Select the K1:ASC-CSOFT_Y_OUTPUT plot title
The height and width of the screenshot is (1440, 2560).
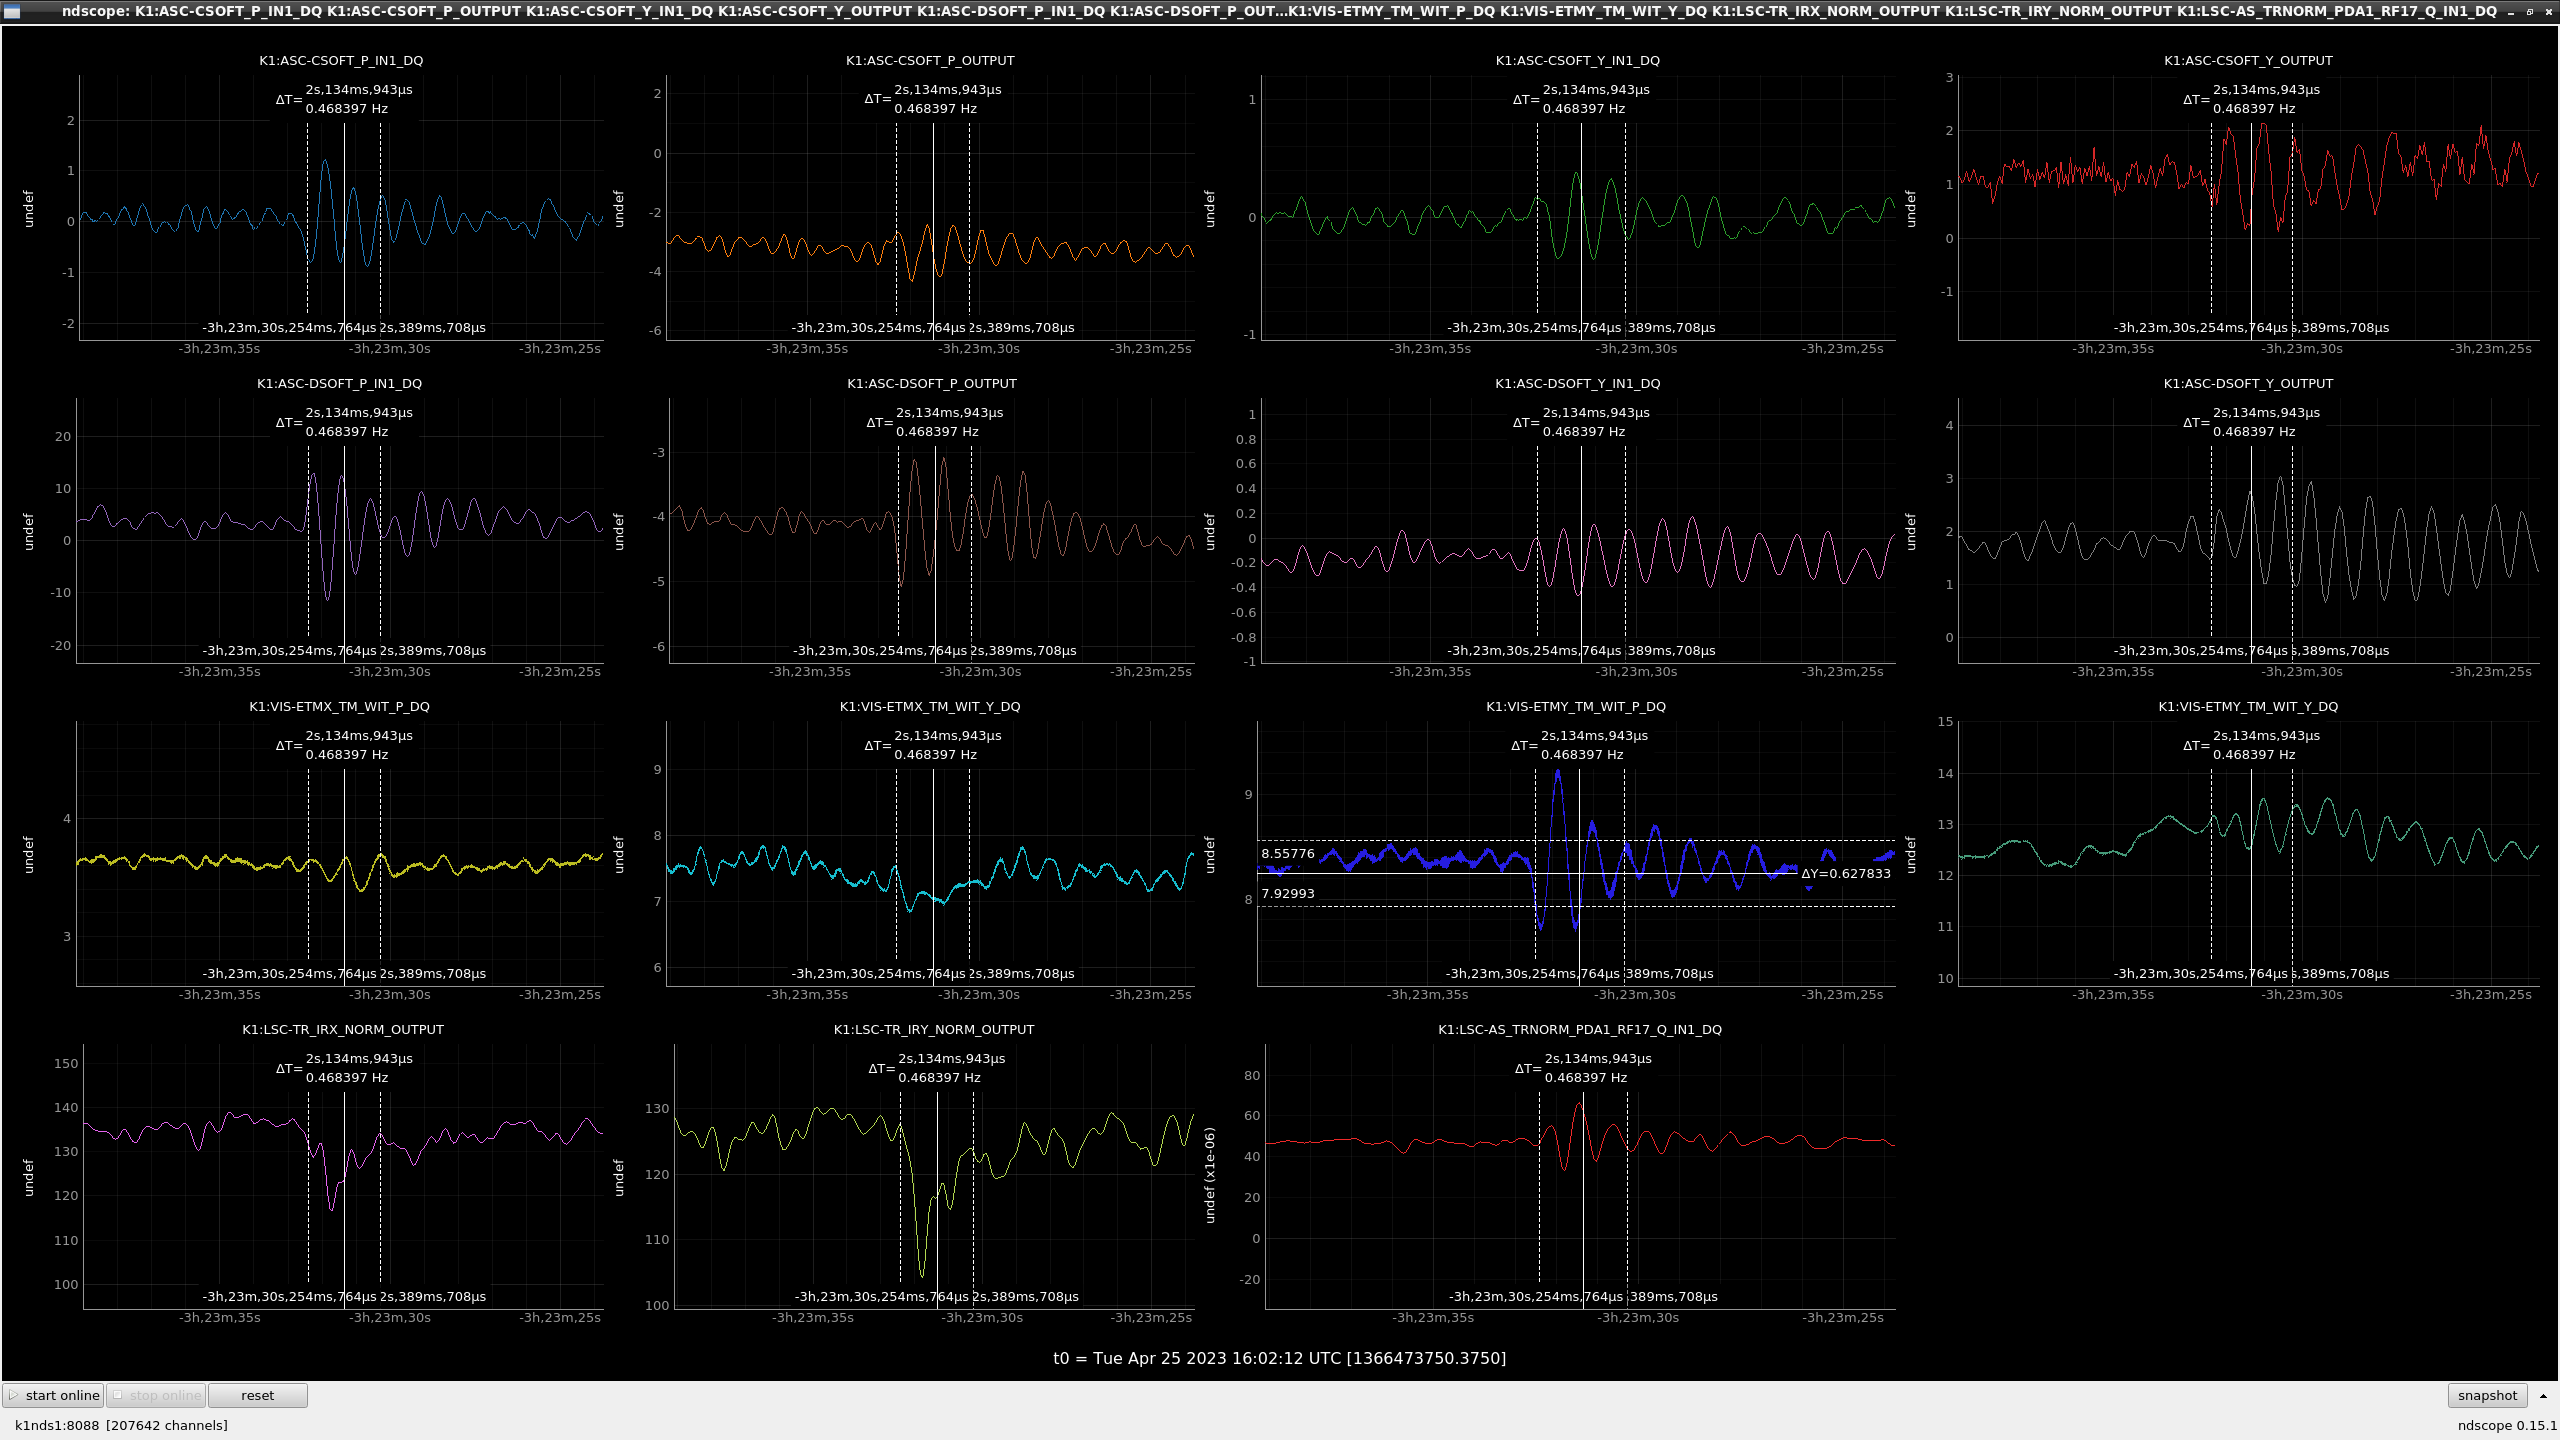coord(2248,60)
